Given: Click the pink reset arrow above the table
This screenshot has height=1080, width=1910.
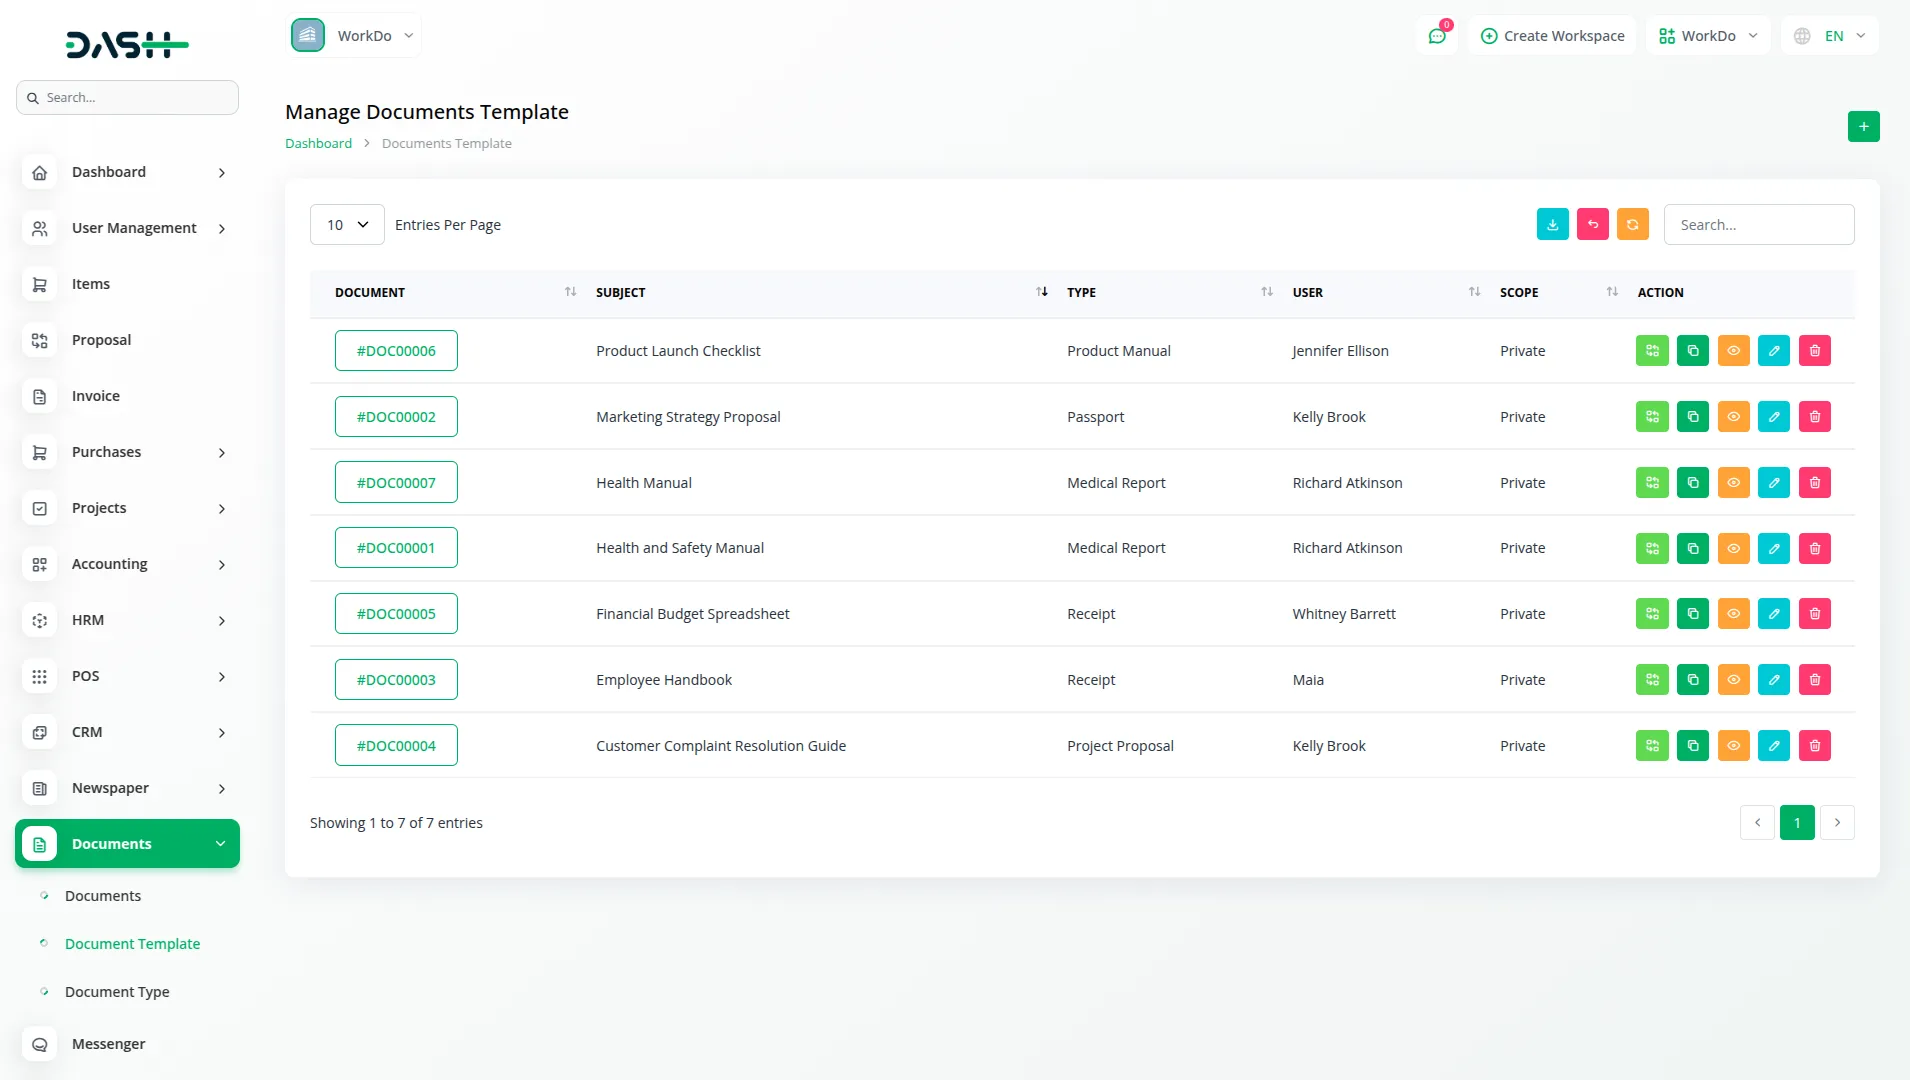Looking at the screenshot, I should pos(1593,224).
